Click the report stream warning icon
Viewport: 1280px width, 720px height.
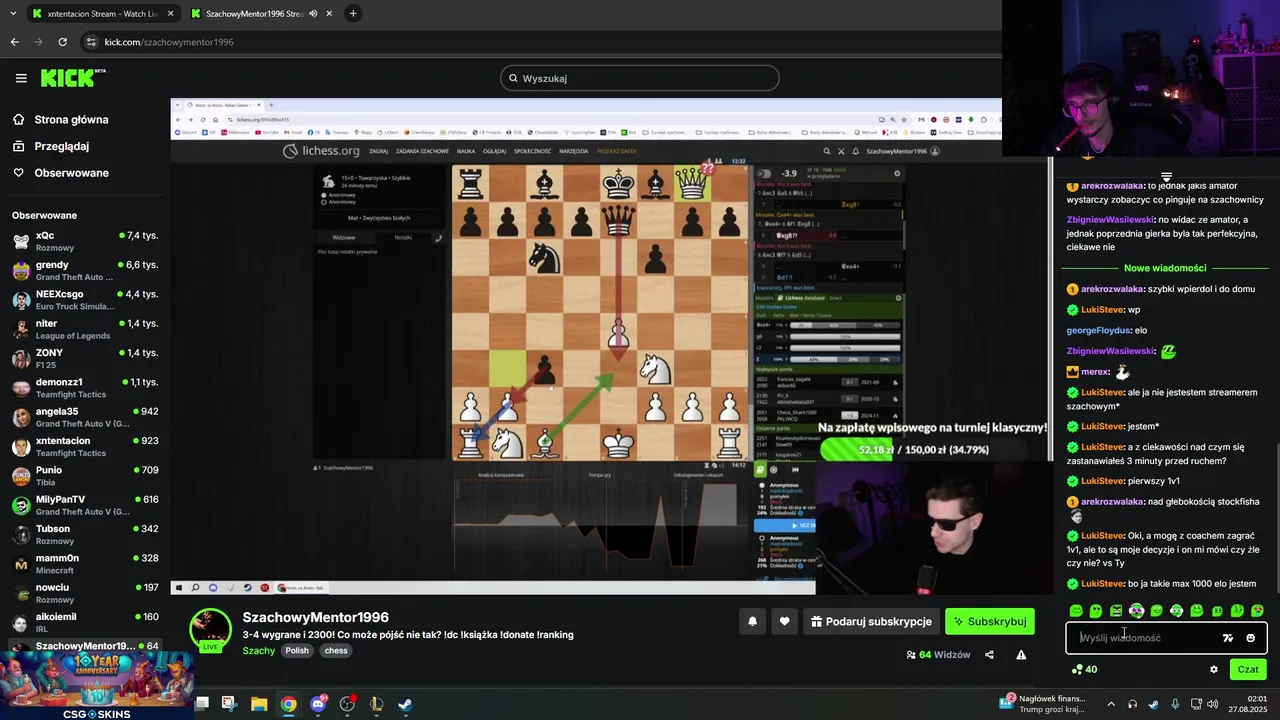1021,655
